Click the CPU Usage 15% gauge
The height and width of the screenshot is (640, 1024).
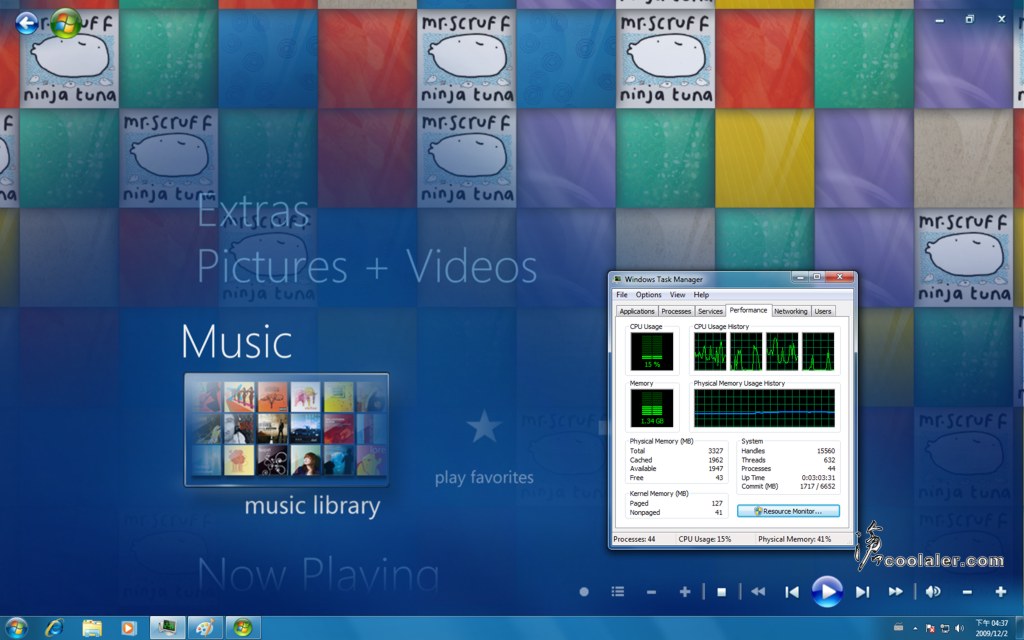652,351
